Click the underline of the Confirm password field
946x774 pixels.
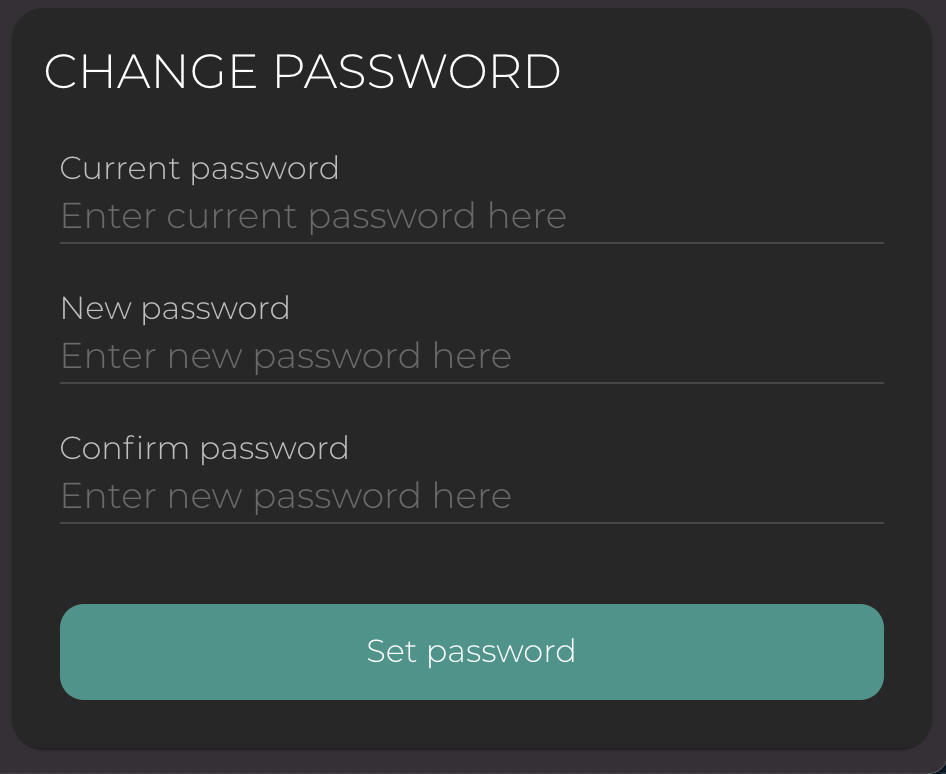tap(471, 522)
